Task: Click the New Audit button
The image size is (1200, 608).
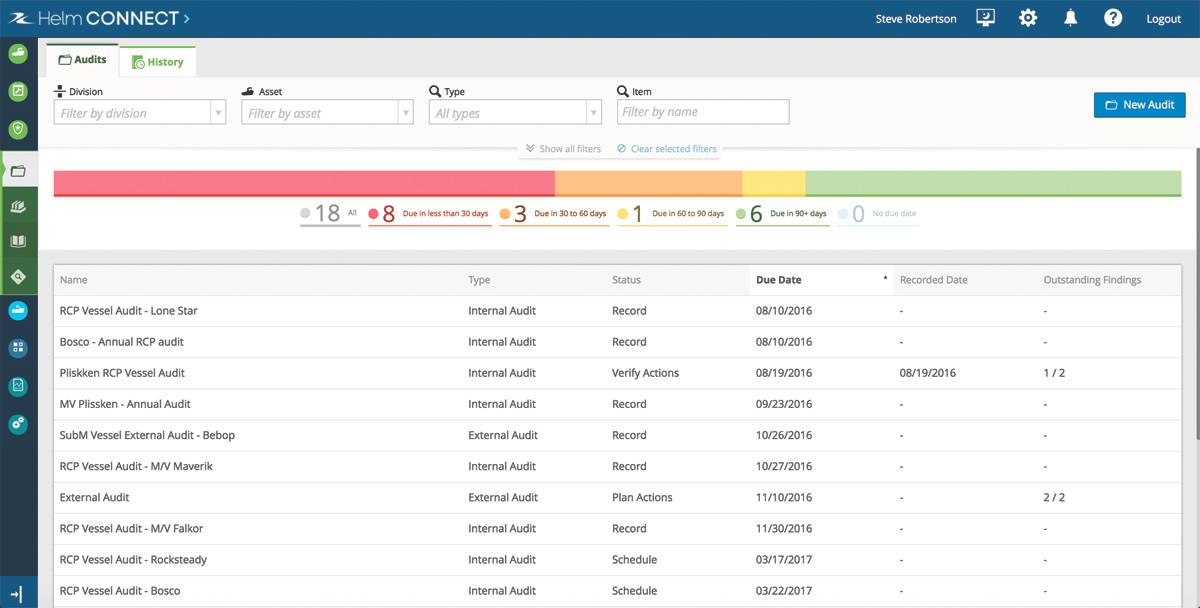Action: pos(1139,105)
